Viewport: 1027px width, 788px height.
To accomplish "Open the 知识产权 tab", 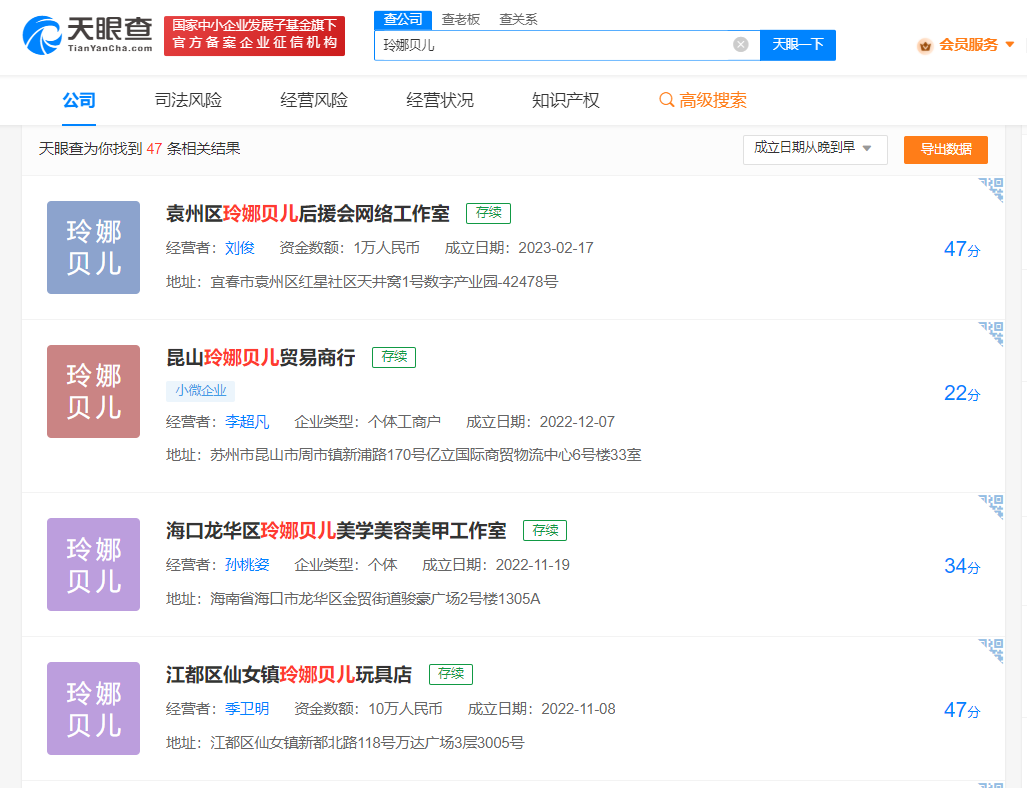I will 565,100.
